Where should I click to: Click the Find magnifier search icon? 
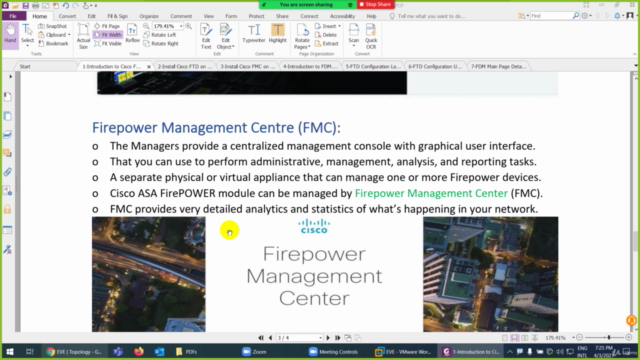[x=576, y=16]
